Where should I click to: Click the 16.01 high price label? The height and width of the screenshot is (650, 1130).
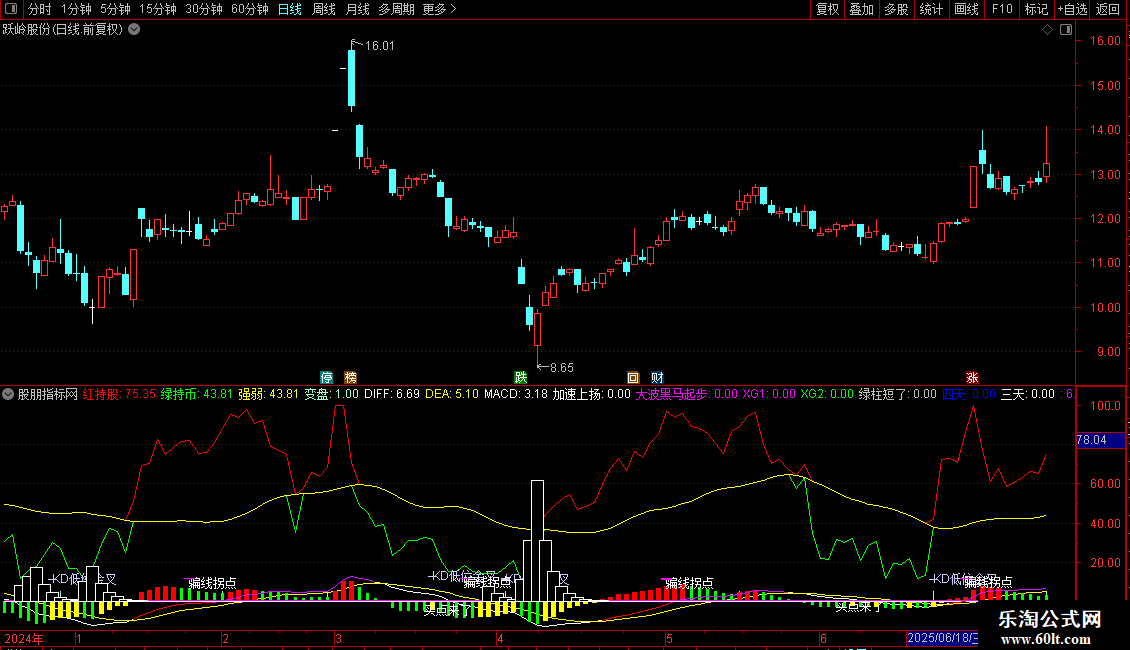tap(380, 46)
